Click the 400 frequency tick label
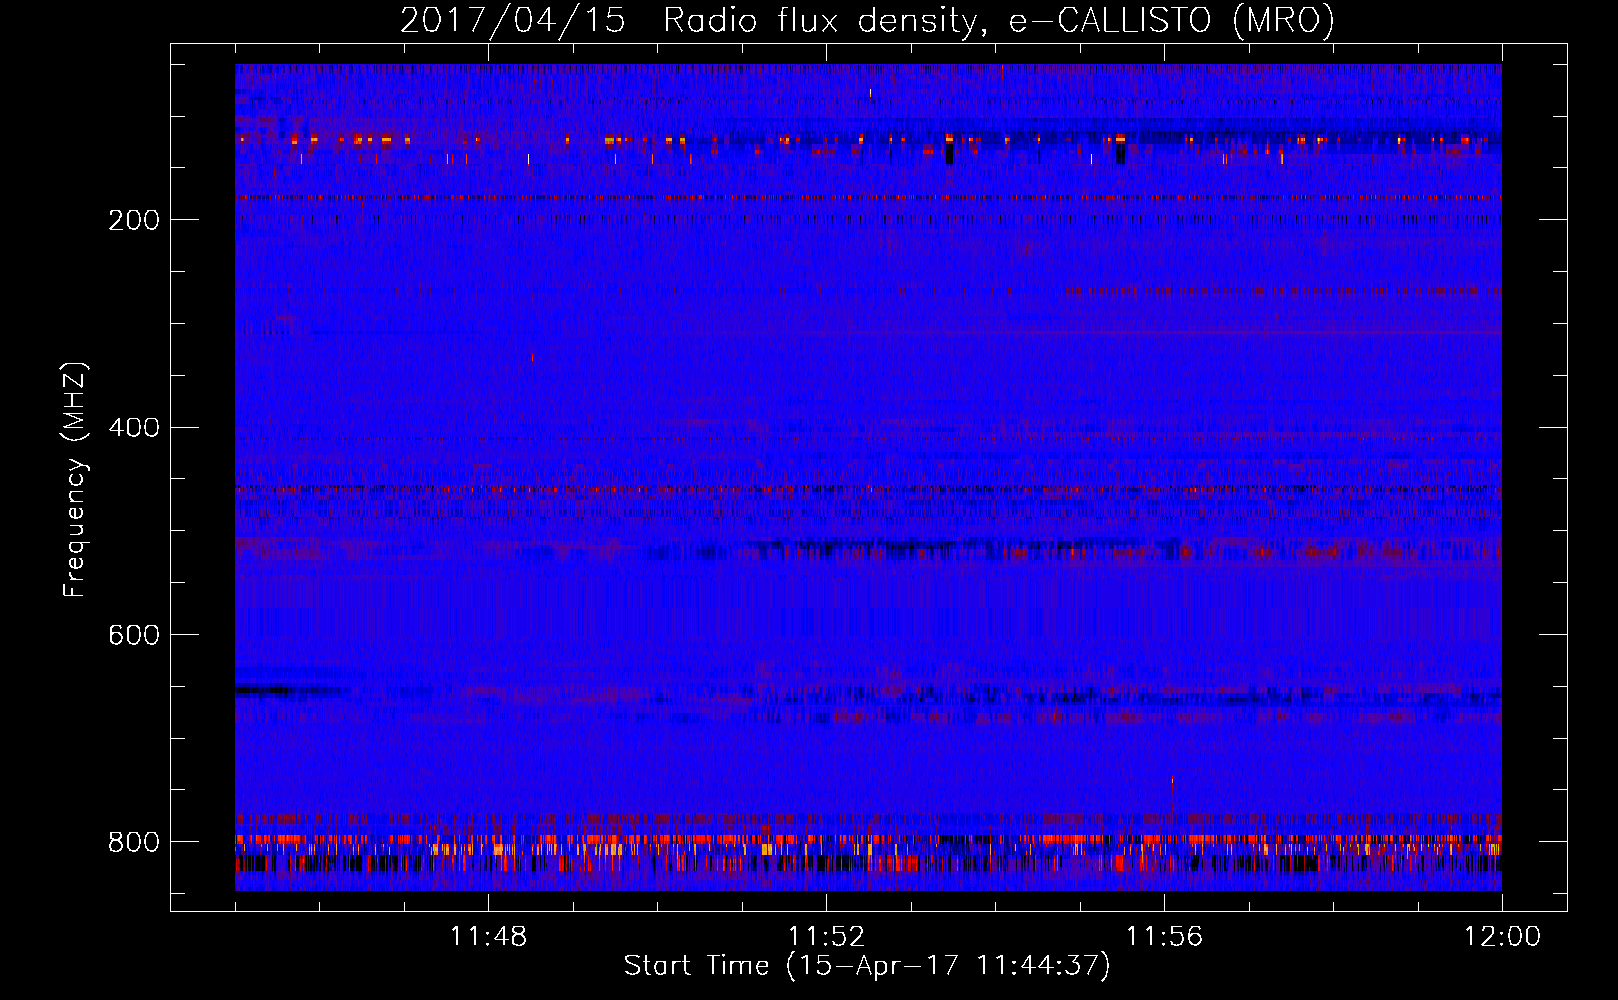 (x=134, y=428)
